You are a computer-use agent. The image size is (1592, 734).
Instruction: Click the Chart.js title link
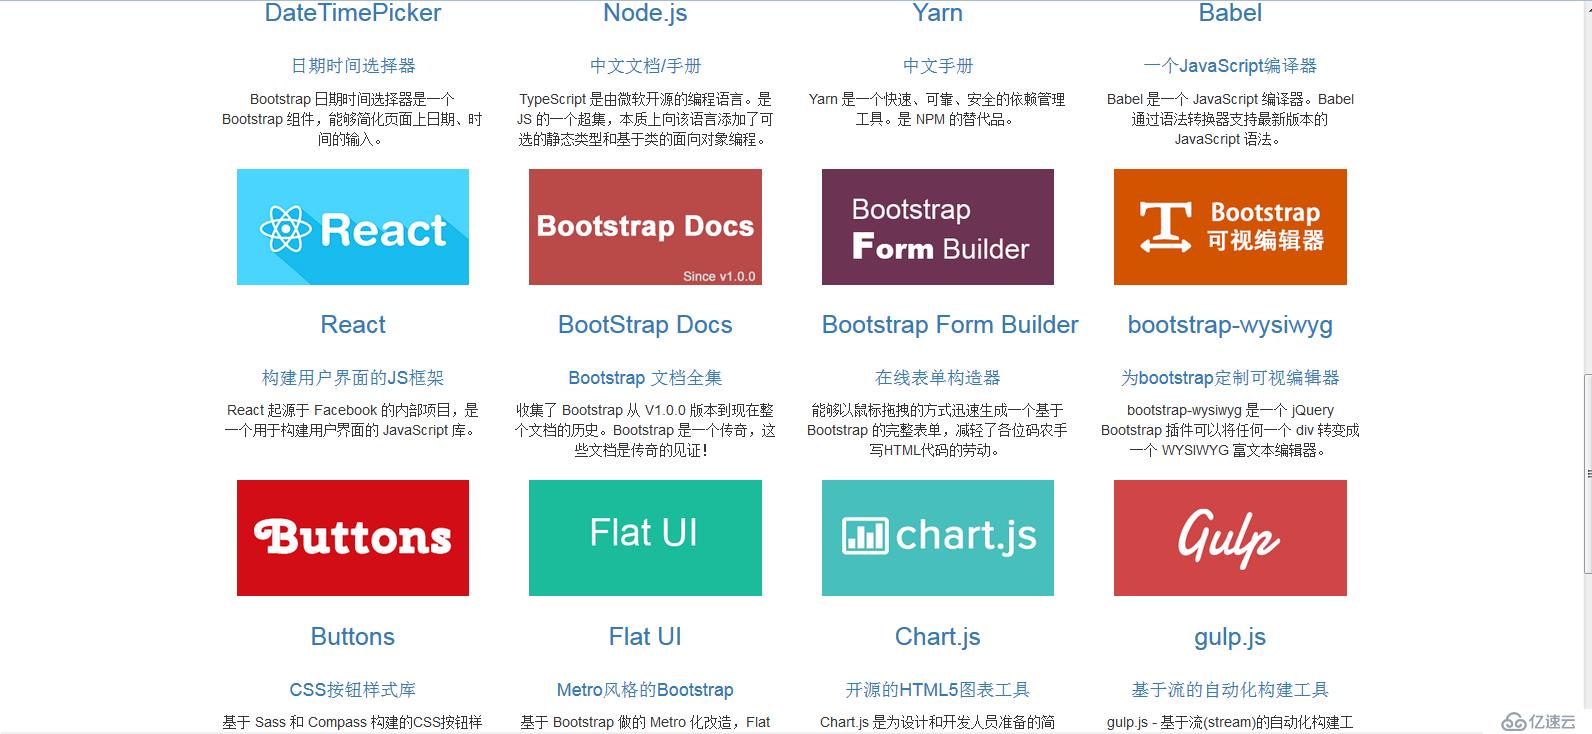[938, 637]
